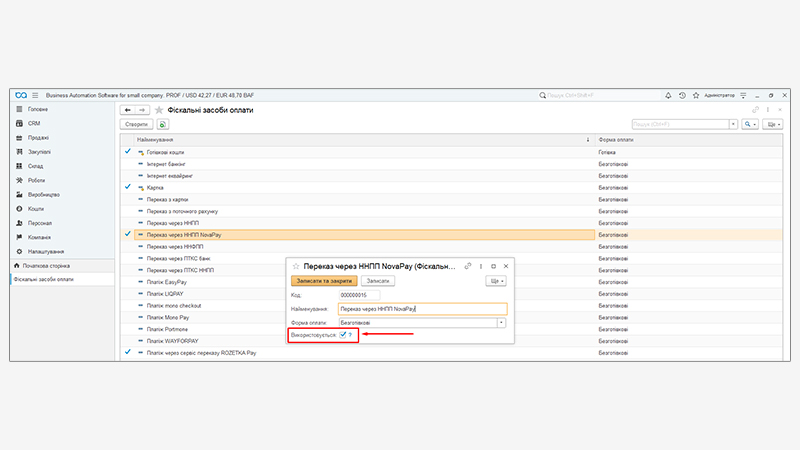Add Фіскальні засоби оплати list to favorites star
This screenshot has height=450, width=800.
click(x=158, y=110)
